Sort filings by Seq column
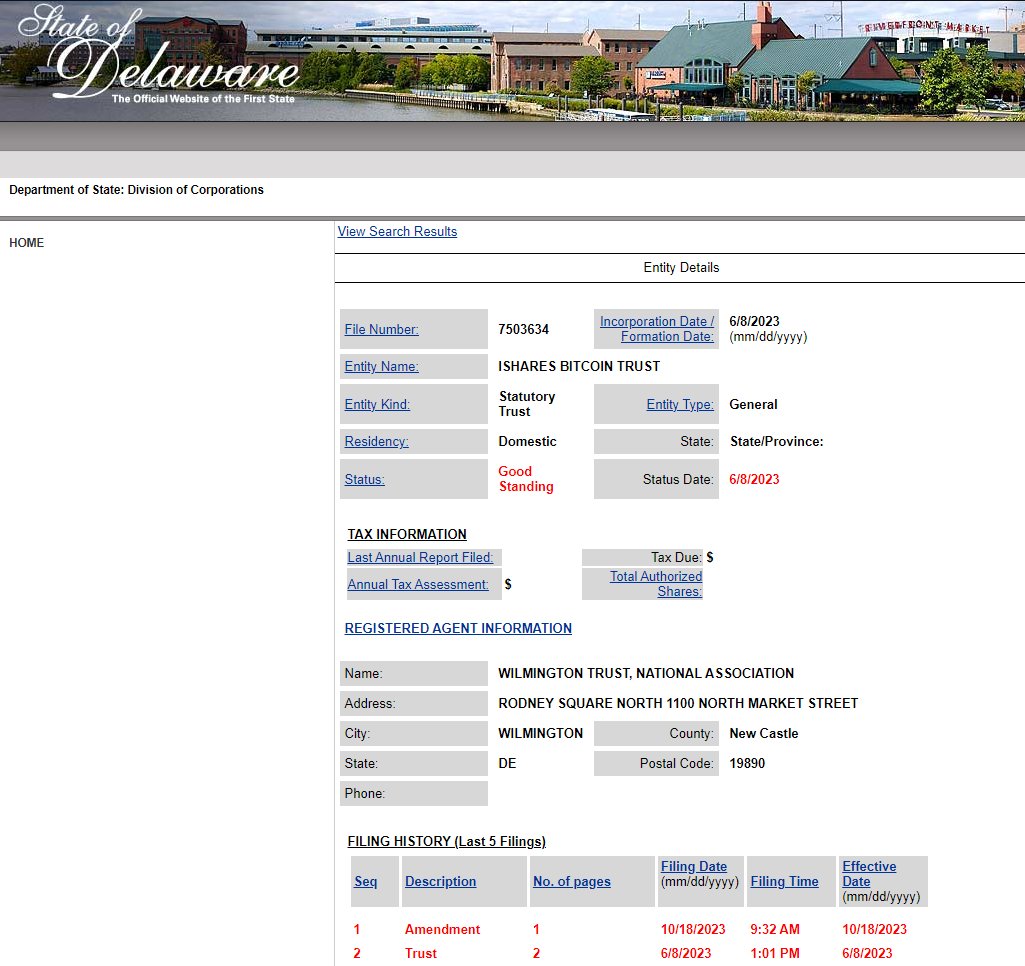This screenshot has width=1025, height=966. click(365, 881)
